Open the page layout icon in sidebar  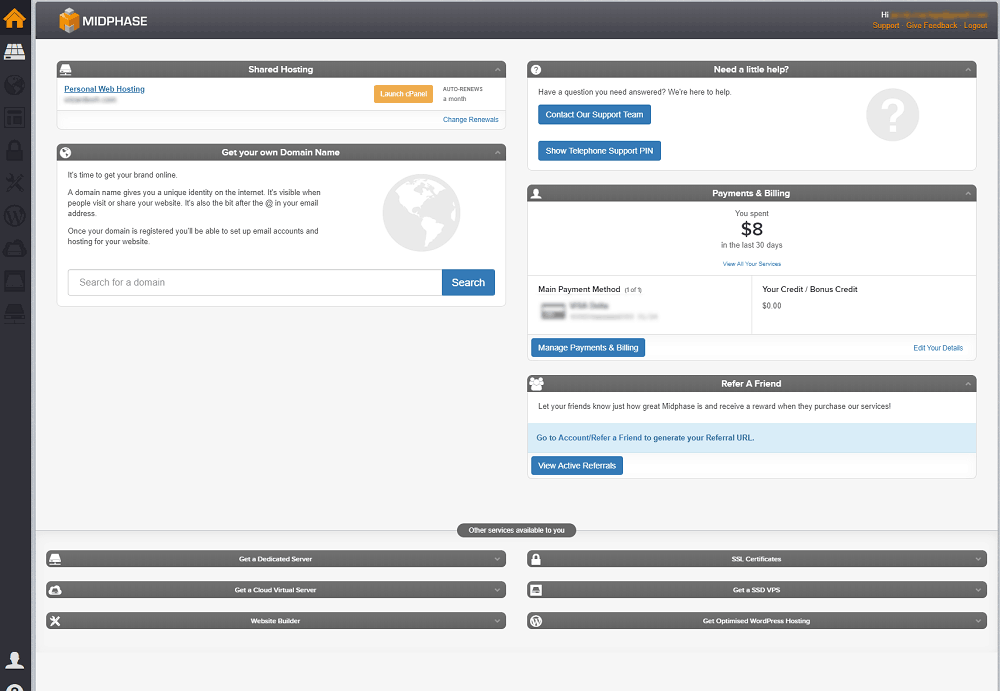click(x=14, y=117)
